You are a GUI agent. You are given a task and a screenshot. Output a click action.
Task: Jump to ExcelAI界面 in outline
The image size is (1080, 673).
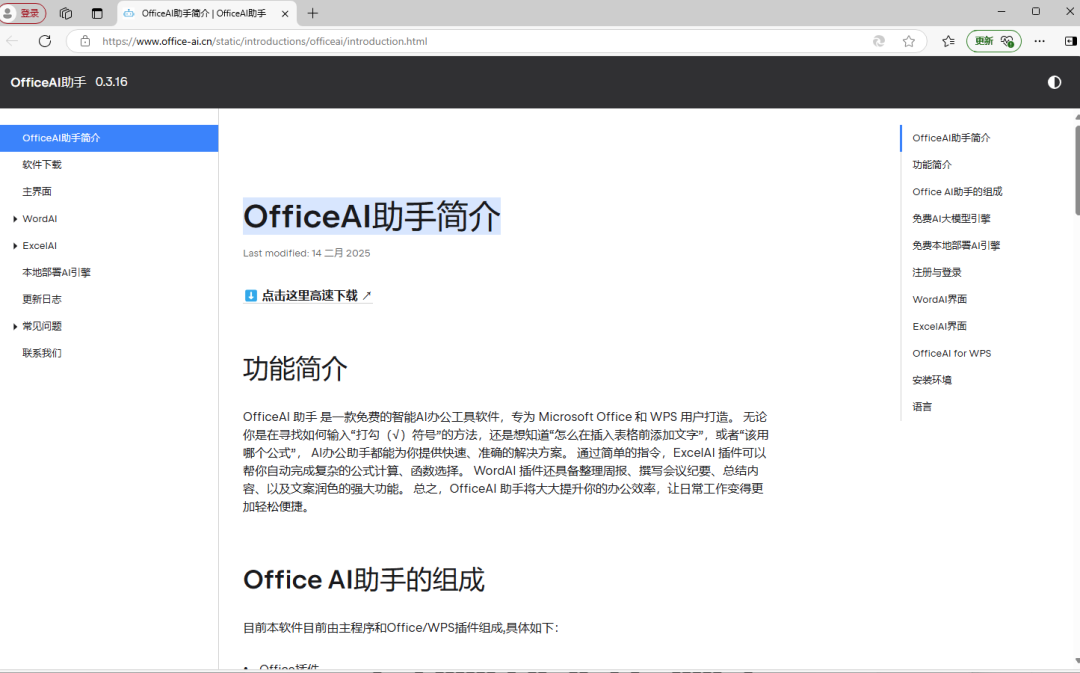pos(939,326)
